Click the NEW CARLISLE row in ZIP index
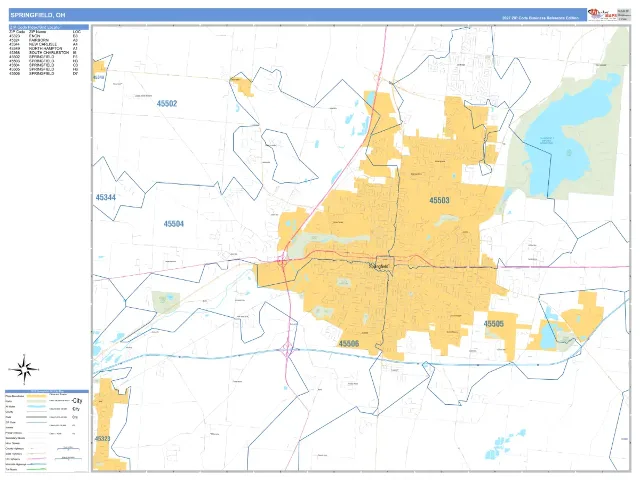This screenshot has width=640, height=480. 43,44
